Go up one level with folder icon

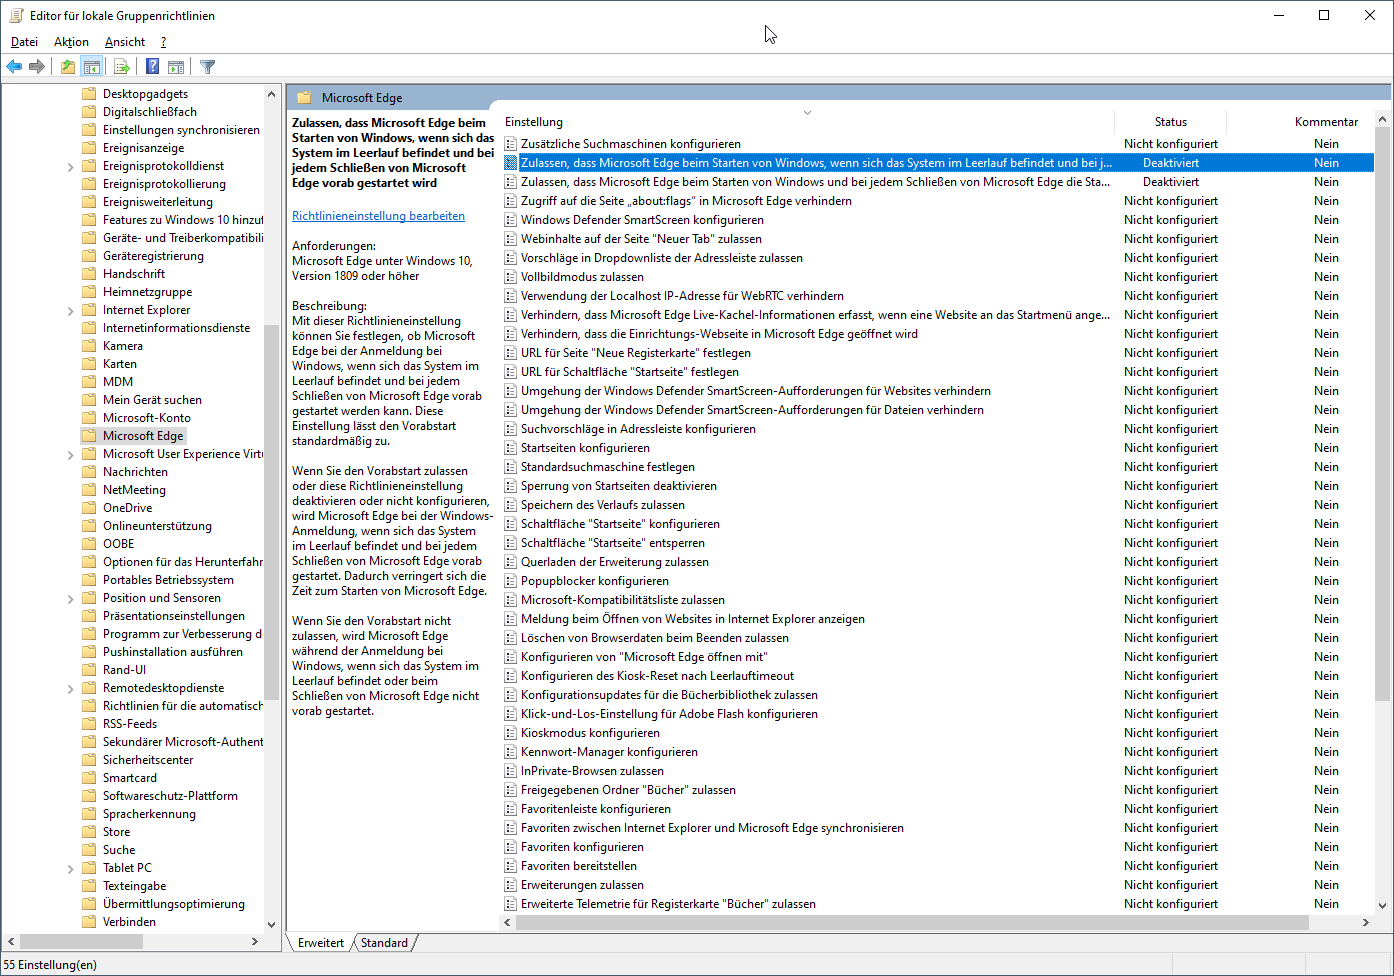click(68, 67)
